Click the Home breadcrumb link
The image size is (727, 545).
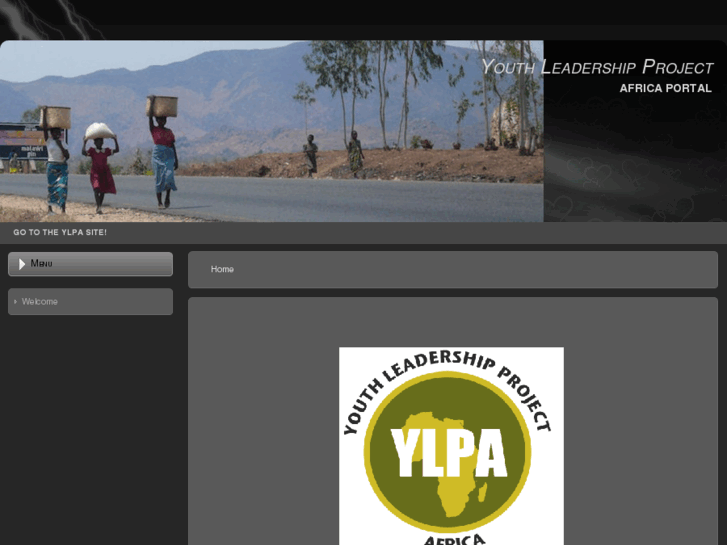point(222,269)
